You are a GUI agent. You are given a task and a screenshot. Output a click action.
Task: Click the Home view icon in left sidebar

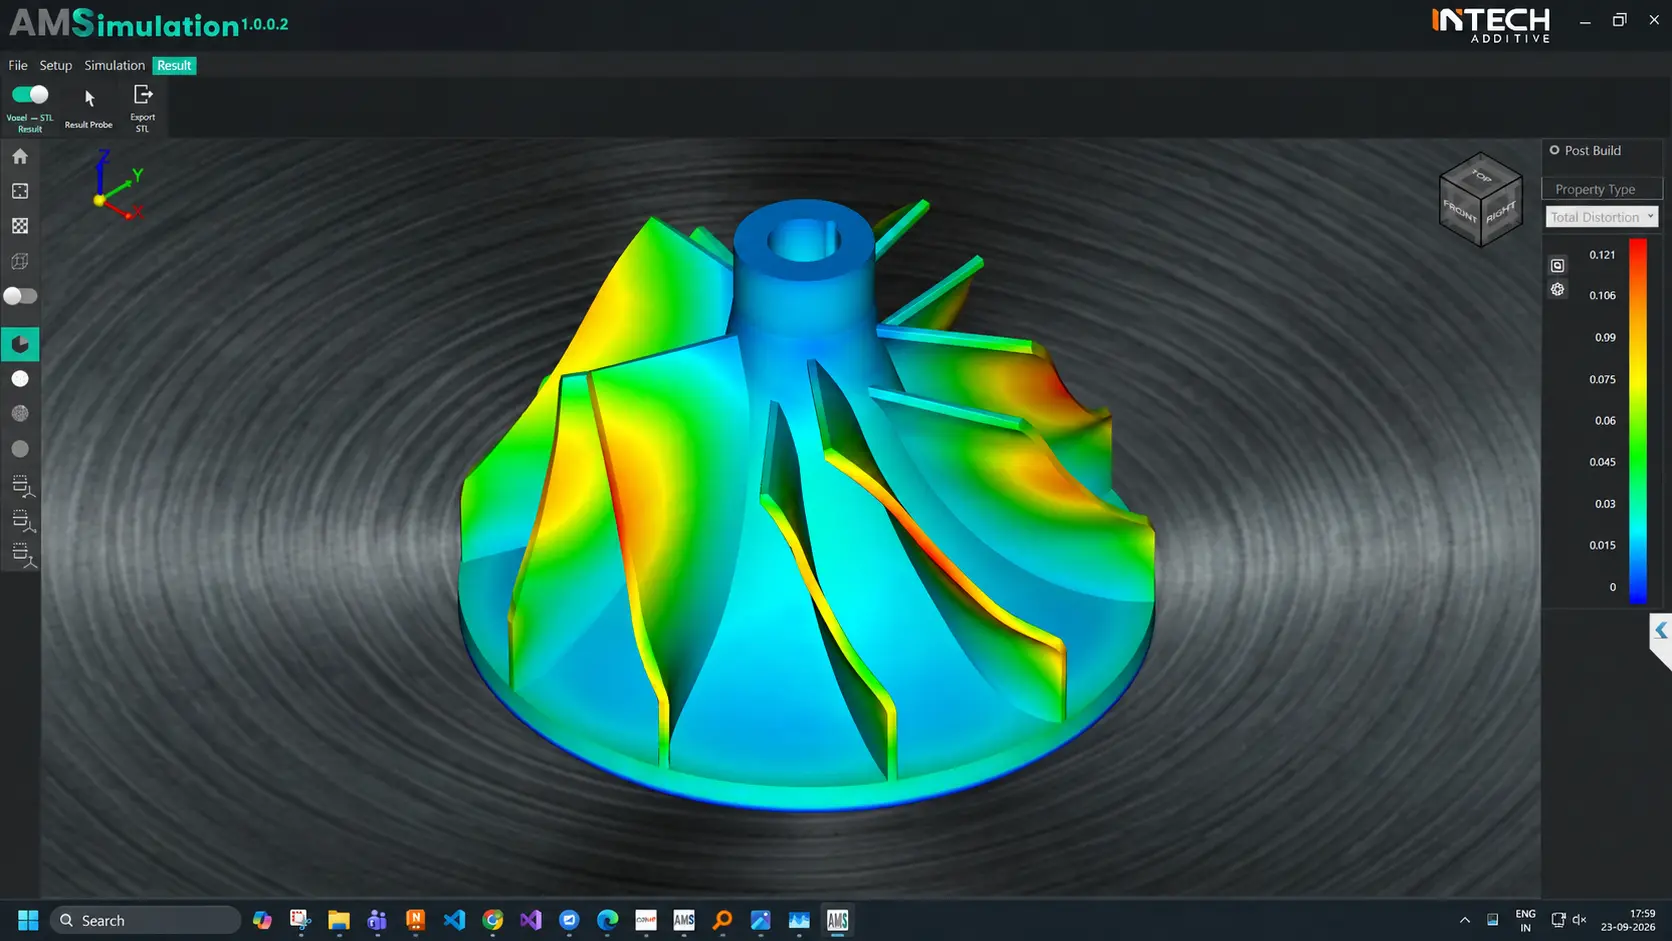pyautogui.click(x=20, y=156)
